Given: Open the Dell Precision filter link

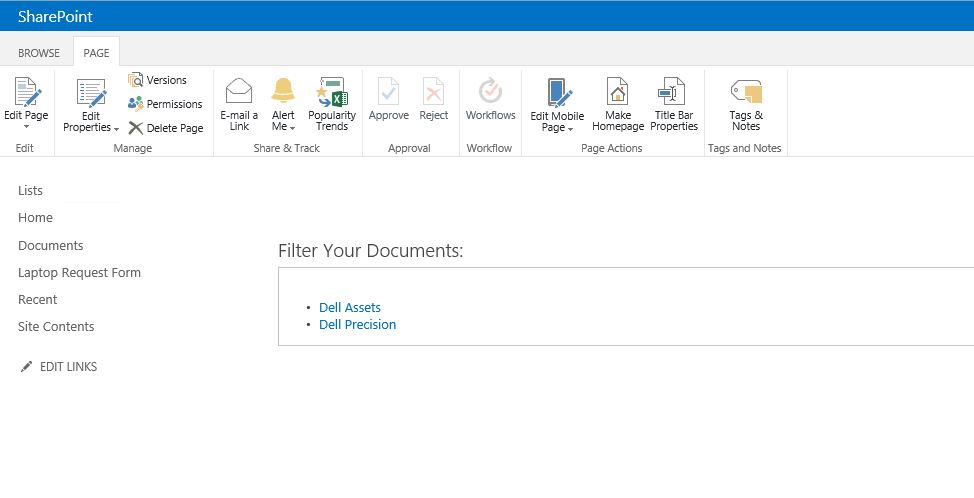Looking at the screenshot, I should [357, 324].
